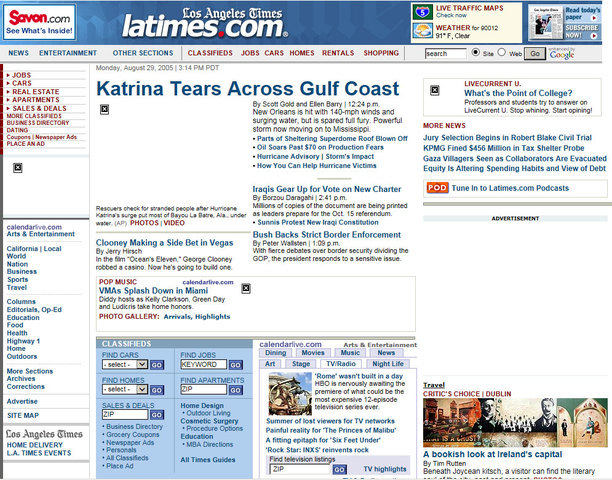Open the Live Traffic Maps freeway icon
Screen dimensions: 612x480
pos(423,12)
